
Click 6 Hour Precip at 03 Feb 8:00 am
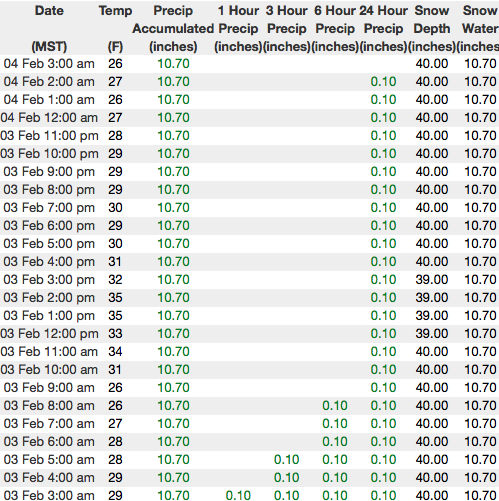(335, 406)
